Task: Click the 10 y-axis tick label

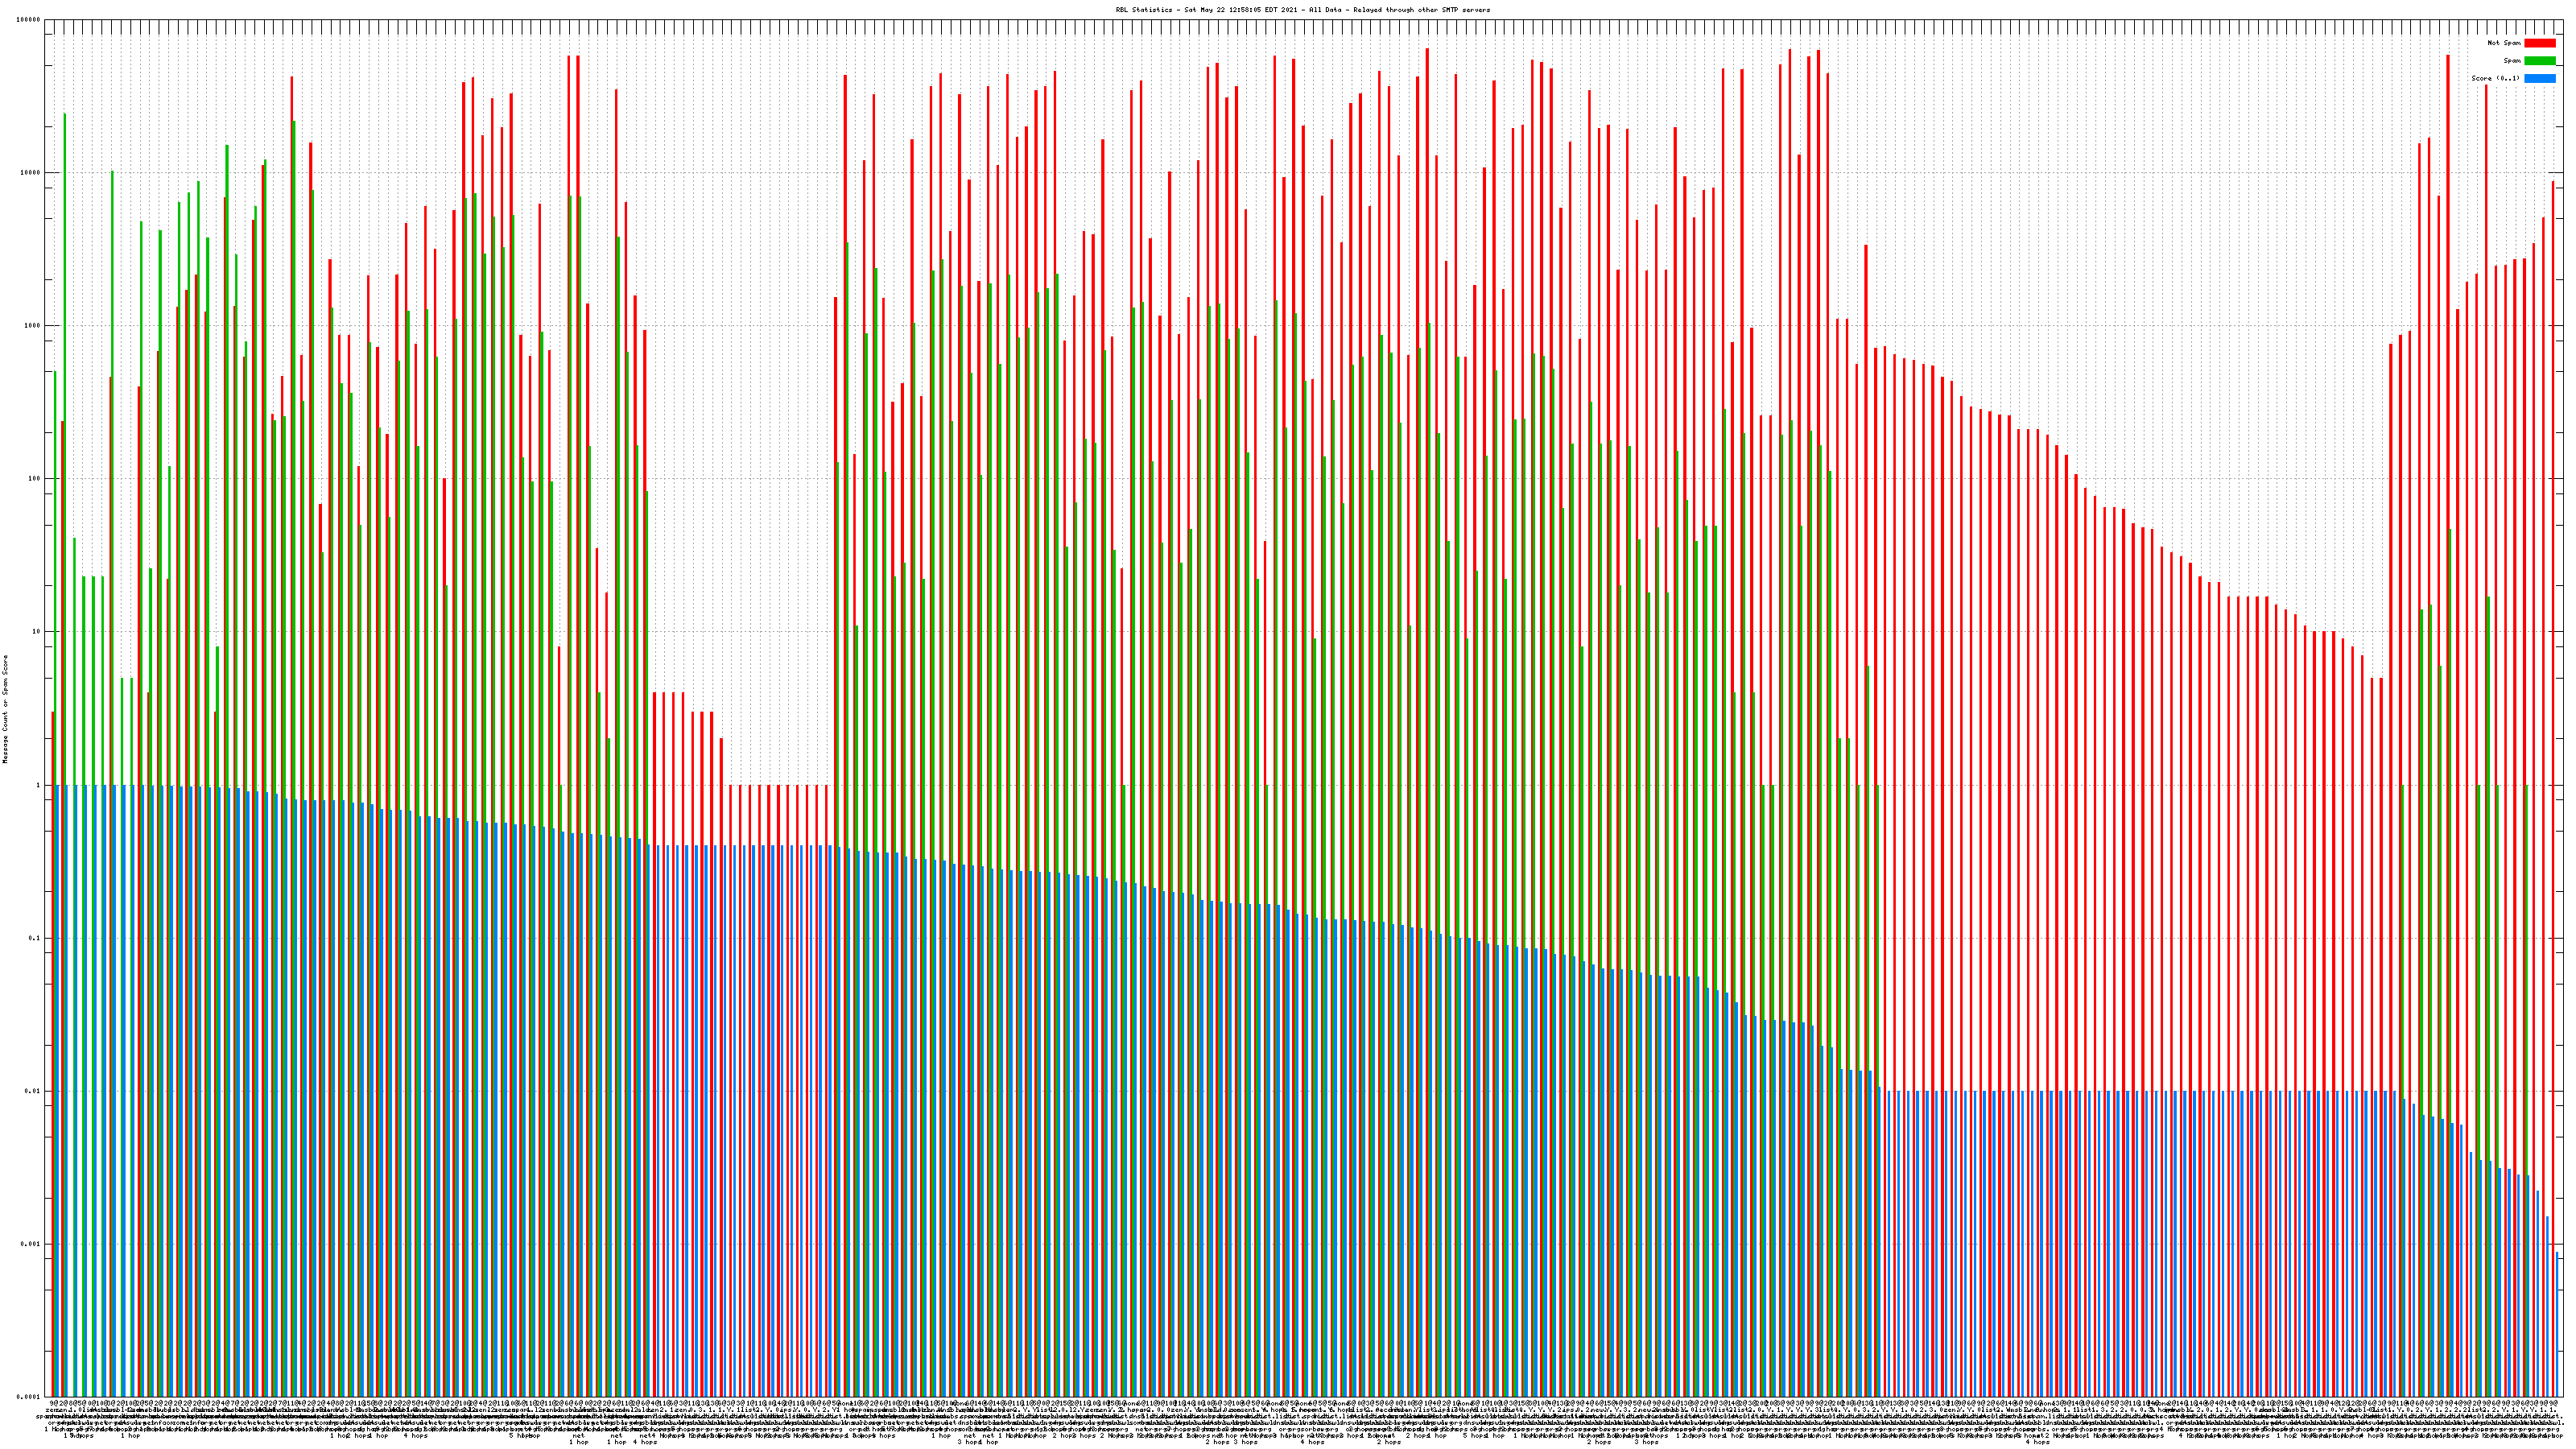Action: [37, 632]
